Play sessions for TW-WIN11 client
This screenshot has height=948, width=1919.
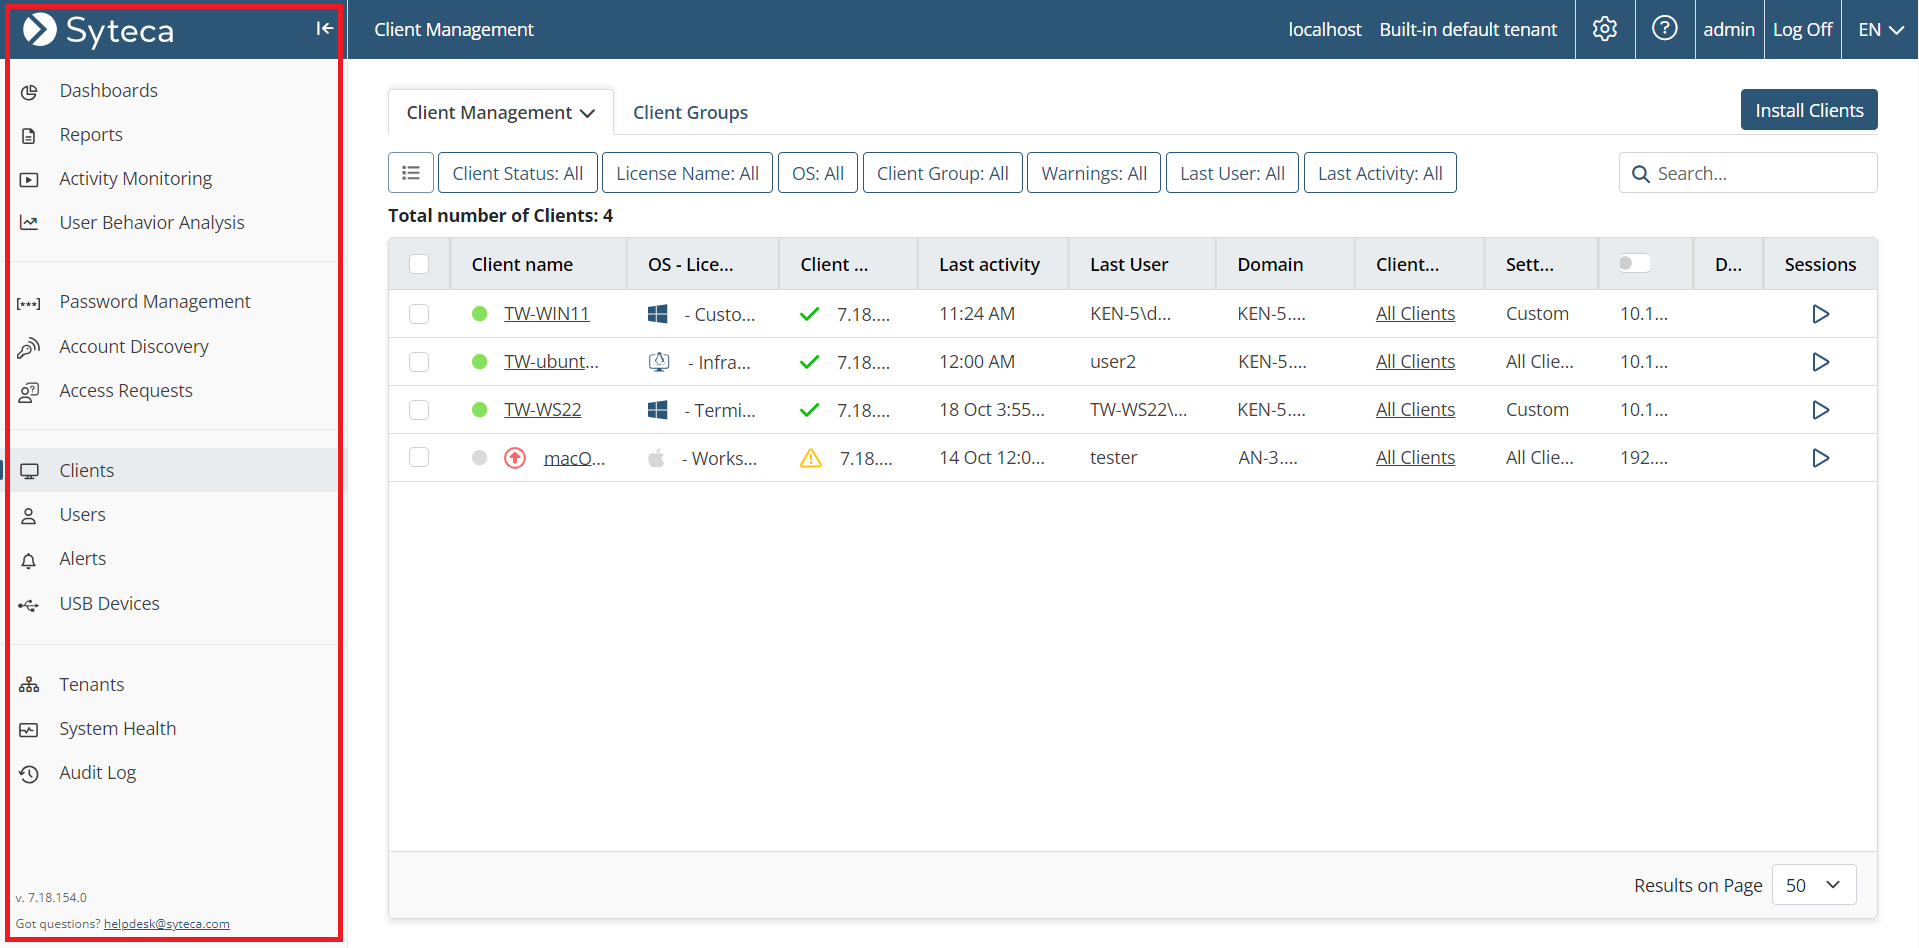click(1820, 314)
